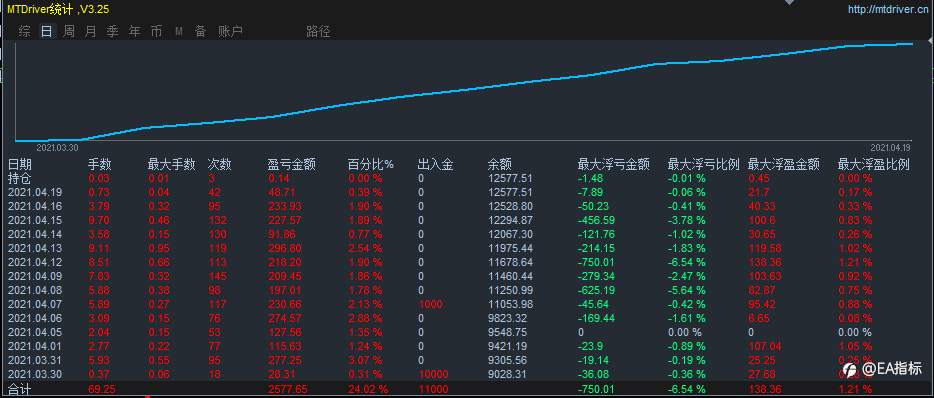The height and width of the screenshot is (398, 934).
Task: Select the 日 daily tab
Action: (47, 32)
